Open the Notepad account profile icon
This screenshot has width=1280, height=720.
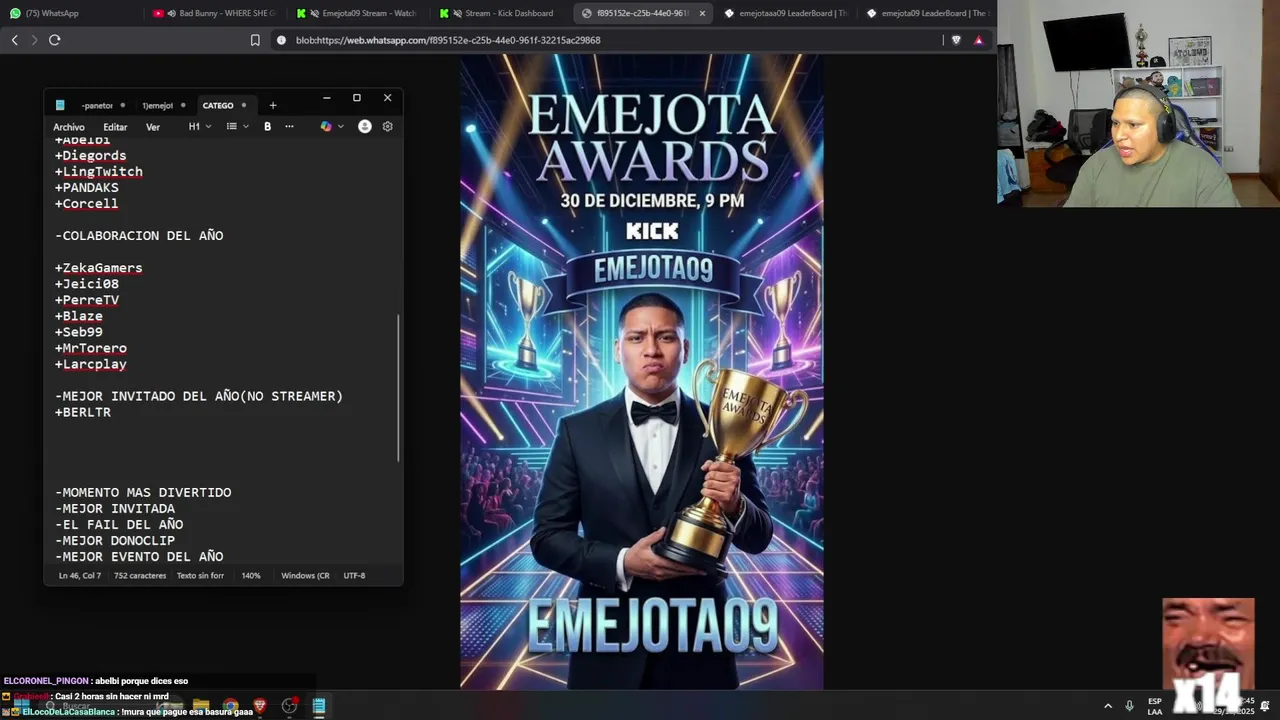point(365,127)
